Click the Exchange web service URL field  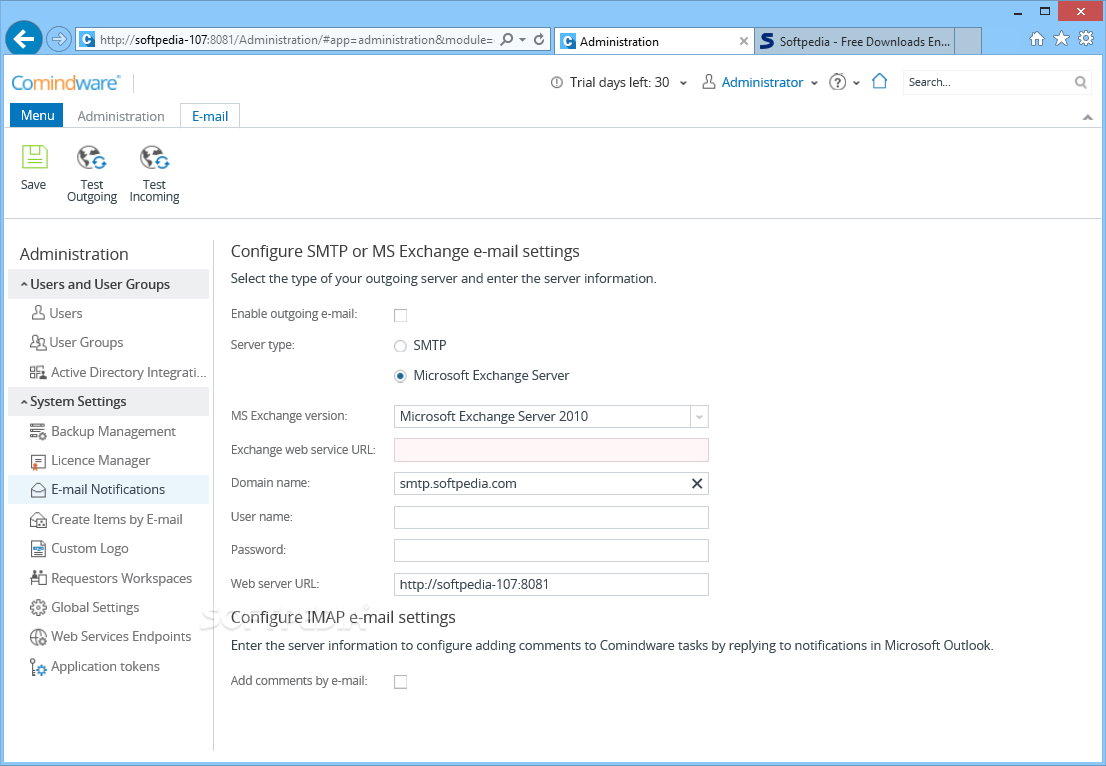[x=551, y=450]
